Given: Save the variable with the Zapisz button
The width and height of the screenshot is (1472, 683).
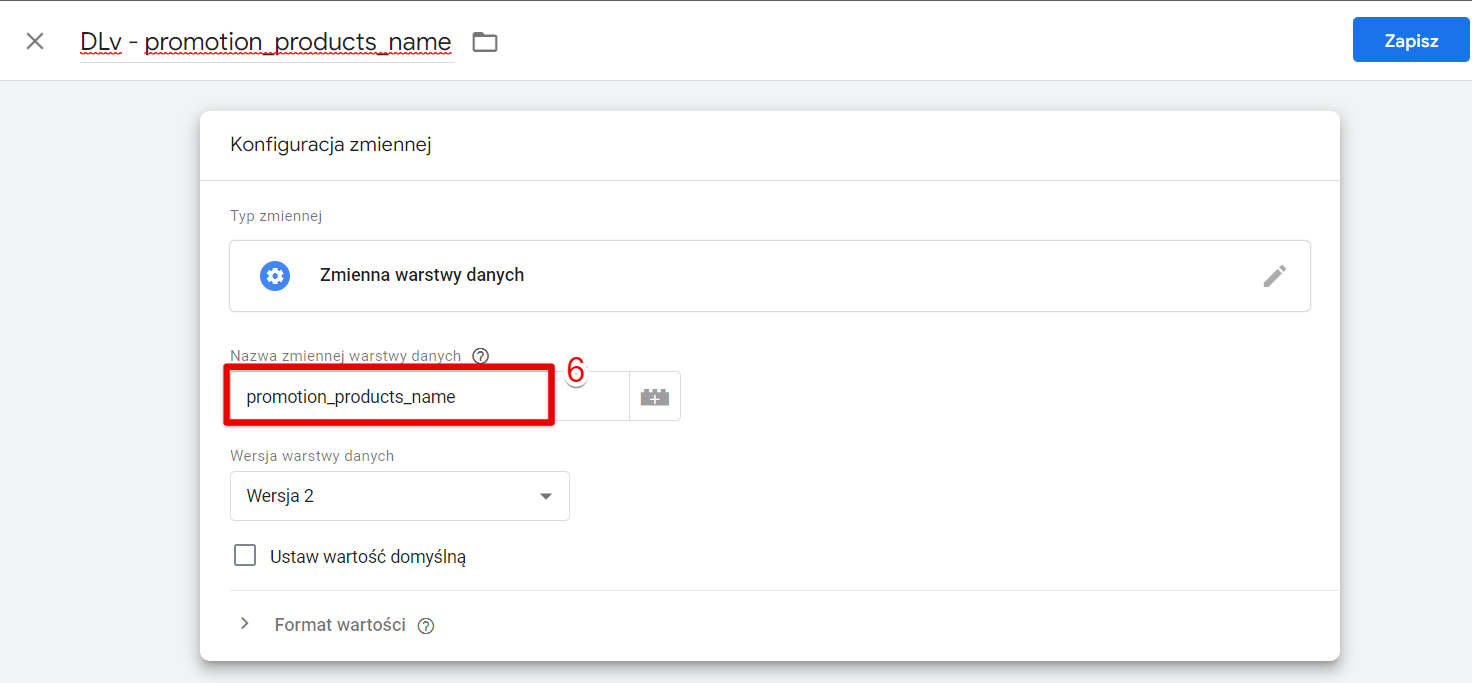Looking at the screenshot, I should [1411, 41].
